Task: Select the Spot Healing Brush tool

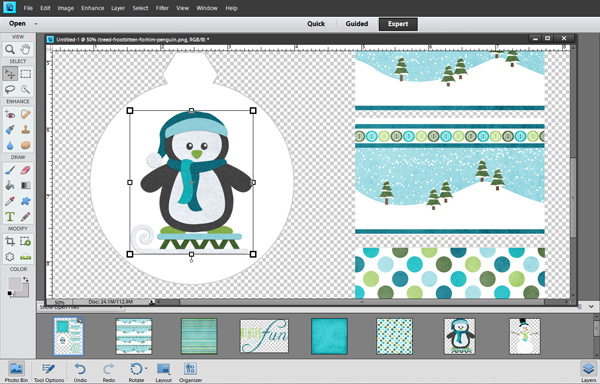Action: pyautogui.click(x=25, y=114)
